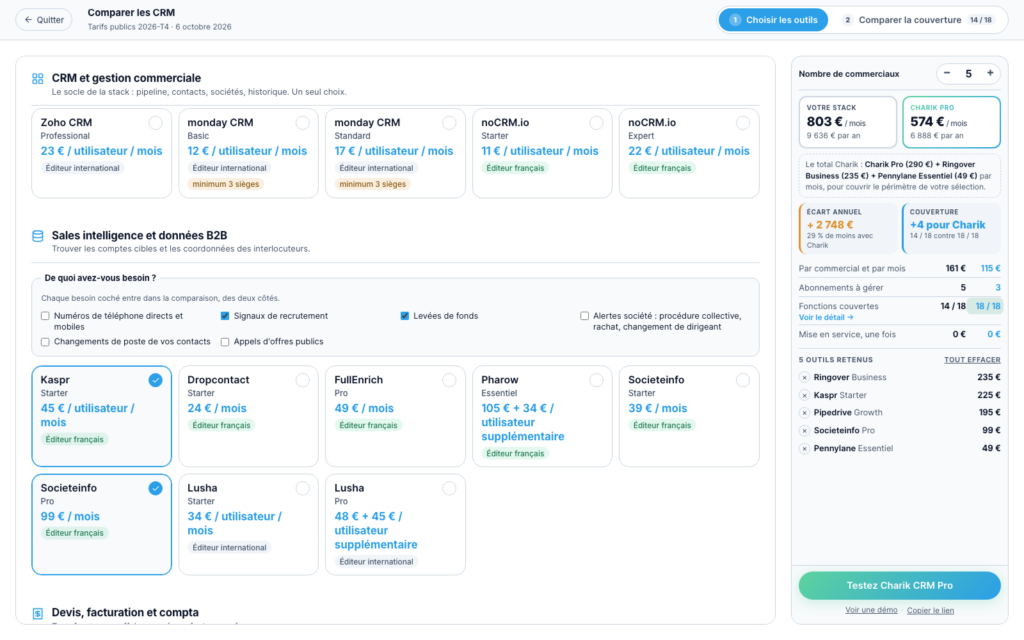Decrease number of commerciaux with minus
This screenshot has height=640, width=1024.
[947, 73]
